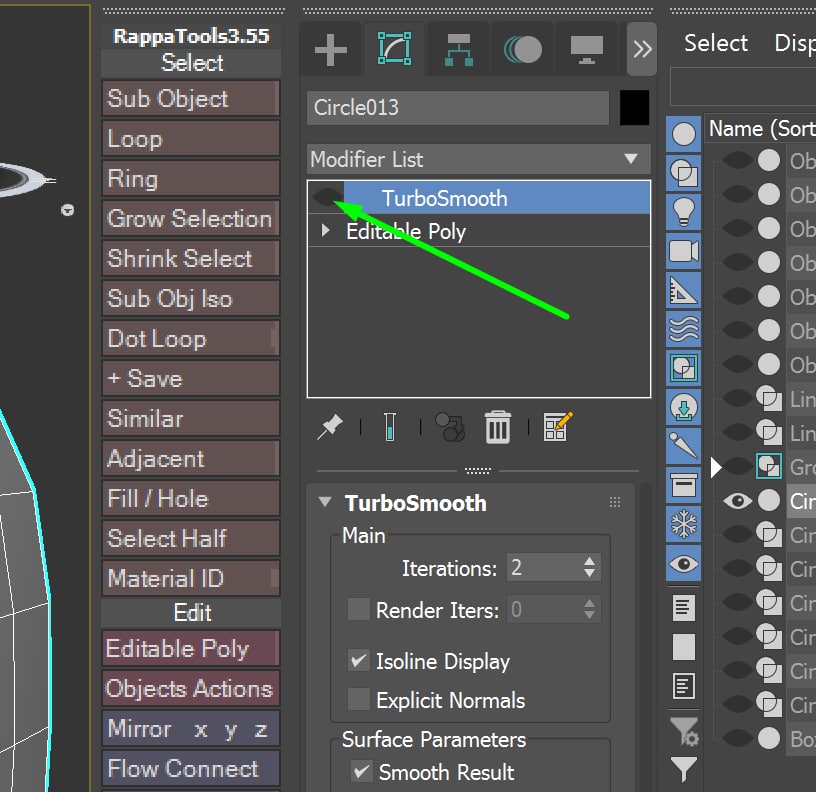Viewport: 816px width, 792px height.
Task: Click the Sub Obj Iso button
Action: [190, 299]
